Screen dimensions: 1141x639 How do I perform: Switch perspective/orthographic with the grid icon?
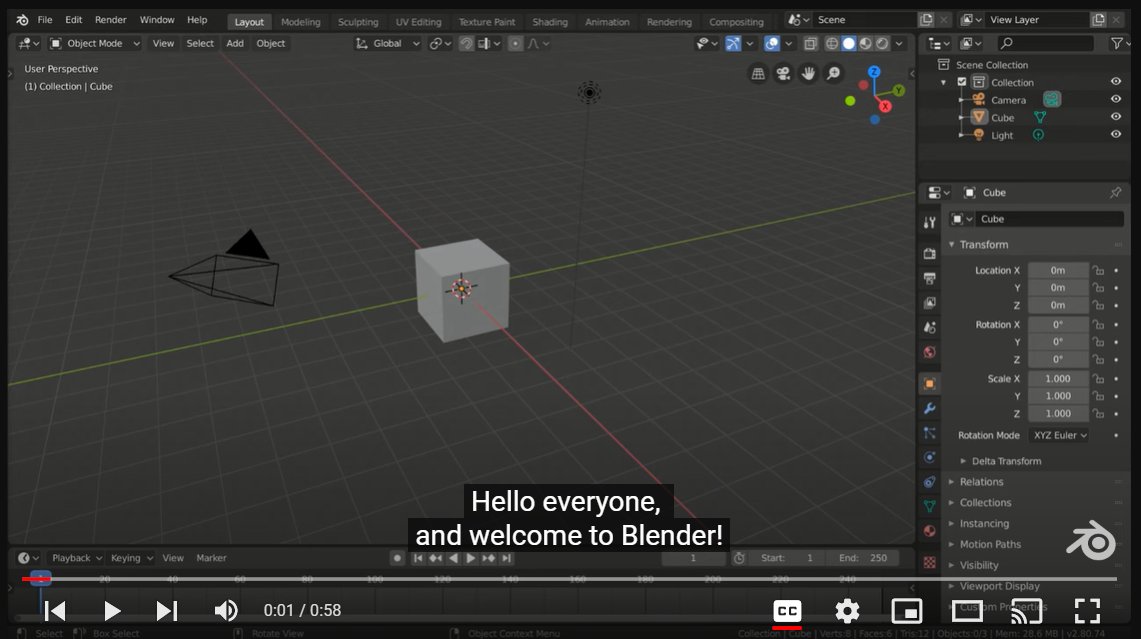tap(758, 74)
